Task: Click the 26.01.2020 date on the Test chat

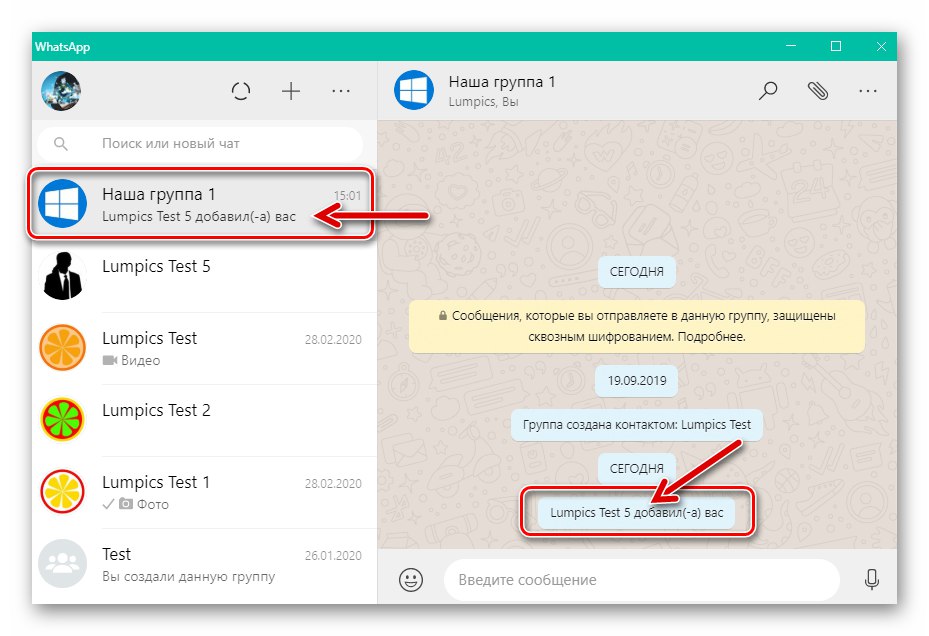Action: click(333, 556)
